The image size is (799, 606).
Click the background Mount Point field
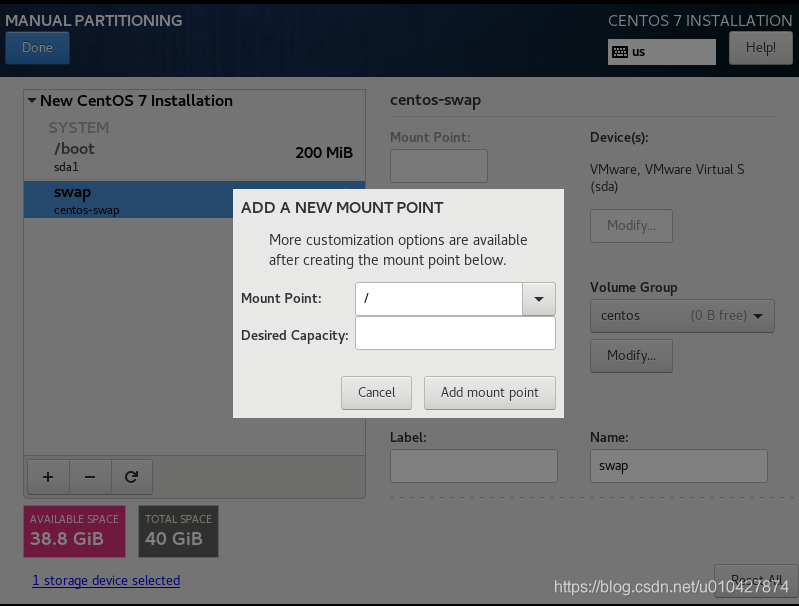pyautogui.click(x=439, y=166)
